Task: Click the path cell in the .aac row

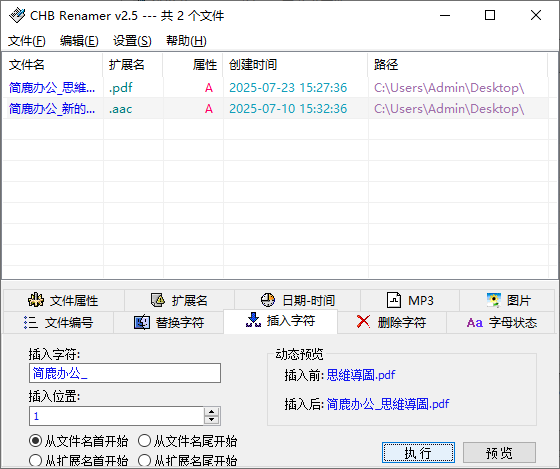Action: [x=449, y=109]
